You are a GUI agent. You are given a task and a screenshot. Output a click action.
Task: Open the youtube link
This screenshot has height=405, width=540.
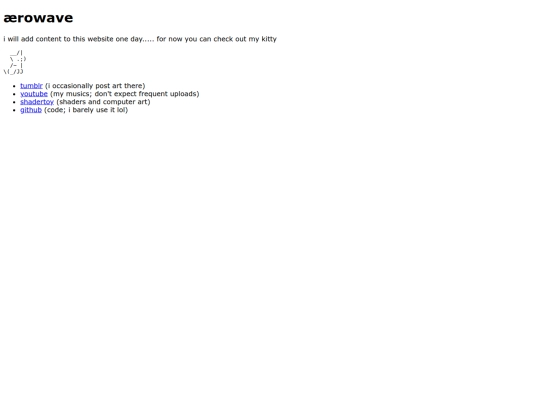coord(34,94)
